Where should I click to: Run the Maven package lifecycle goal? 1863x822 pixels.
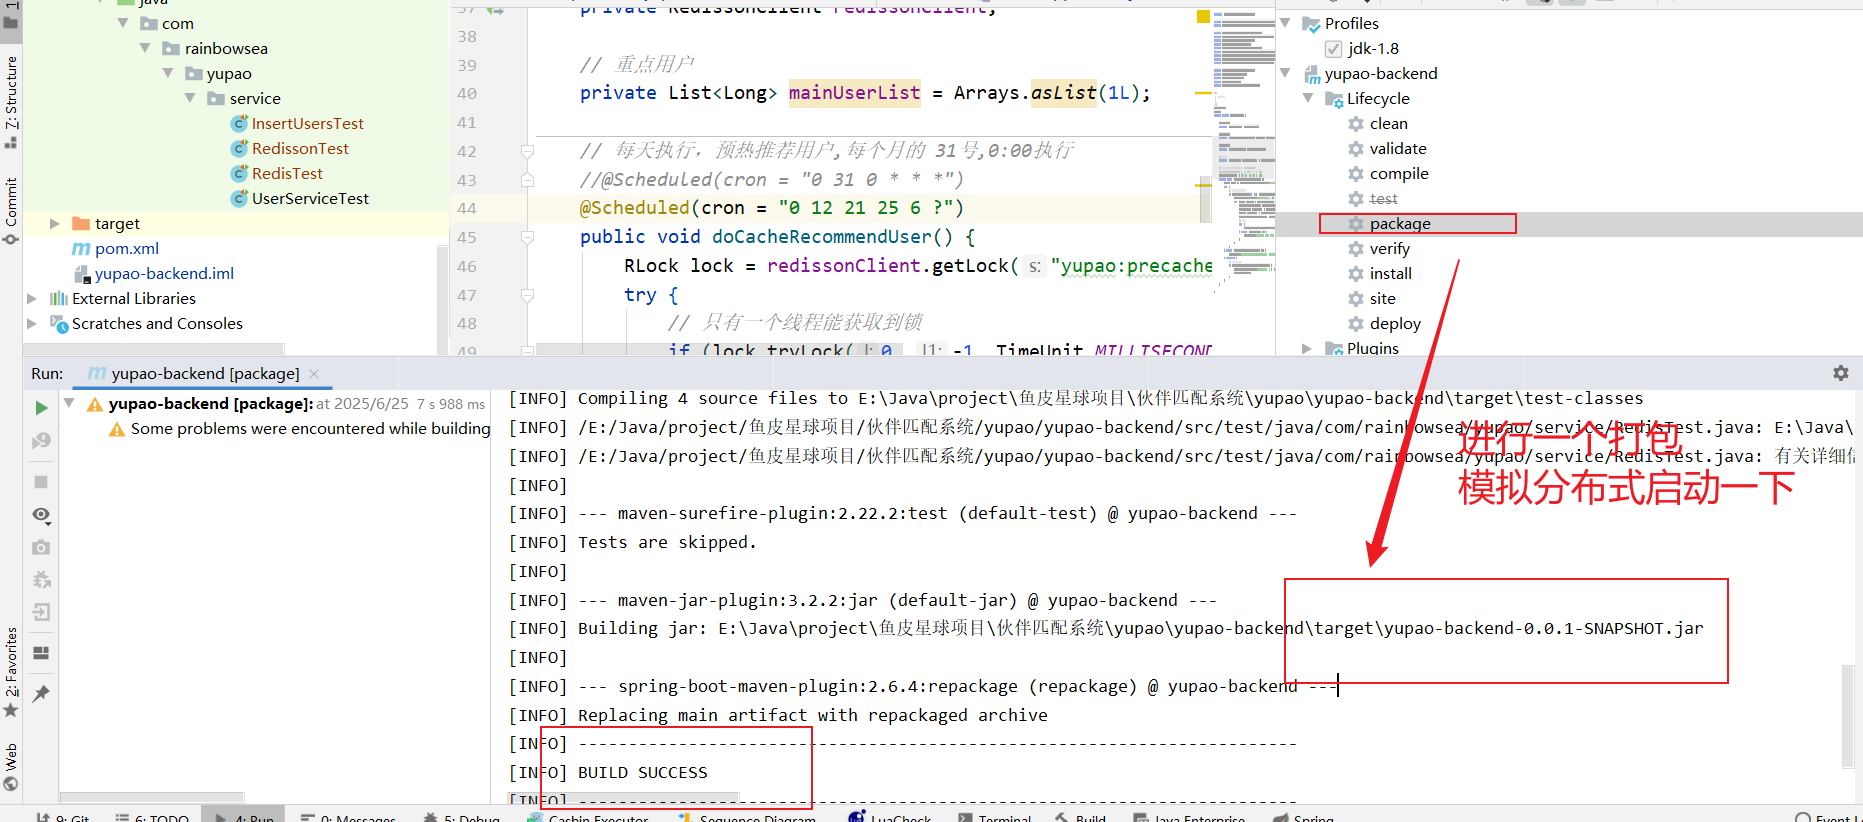[1399, 224]
